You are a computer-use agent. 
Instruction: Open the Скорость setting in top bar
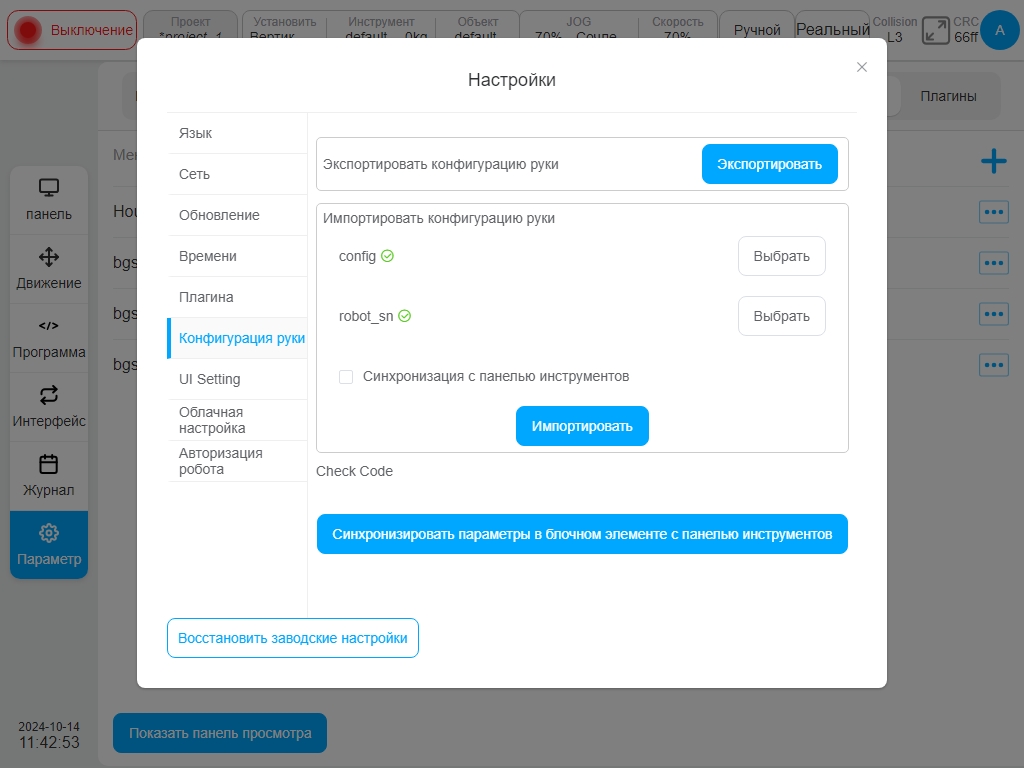pyautogui.click(x=678, y=27)
